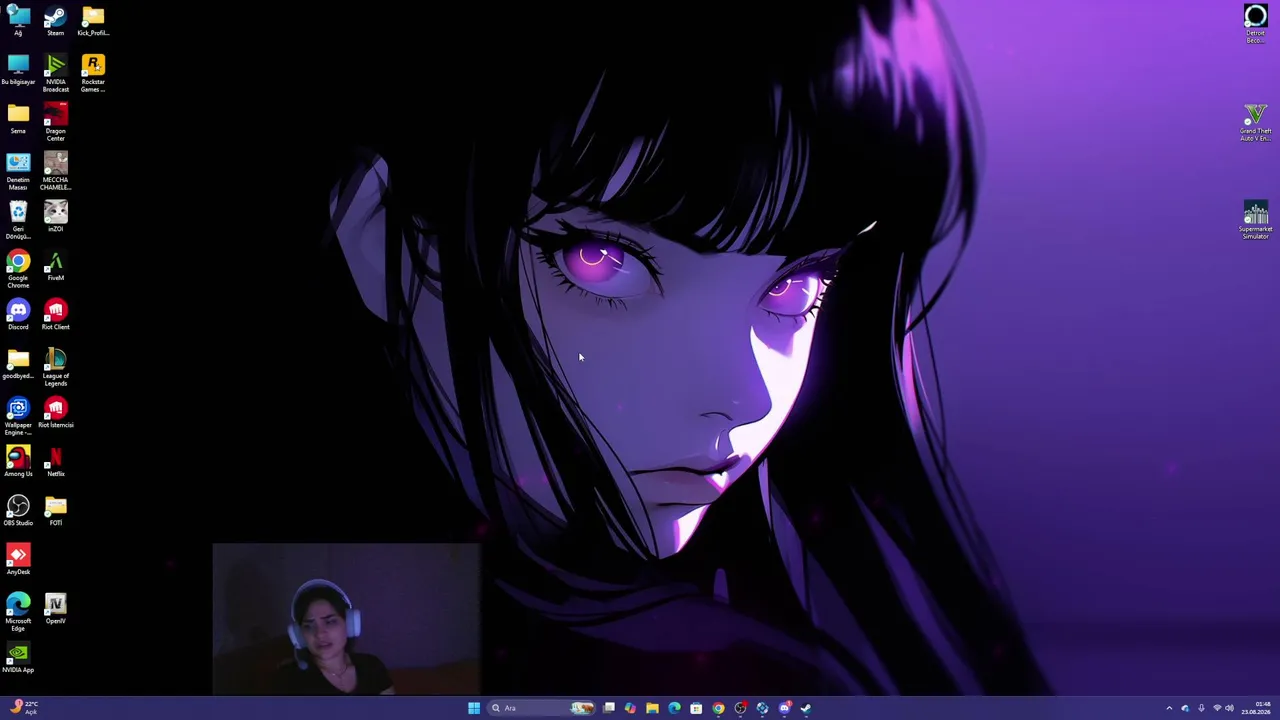Open Microsoft Store from the taskbar
Screen dimensions: 1280x720
click(696, 708)
